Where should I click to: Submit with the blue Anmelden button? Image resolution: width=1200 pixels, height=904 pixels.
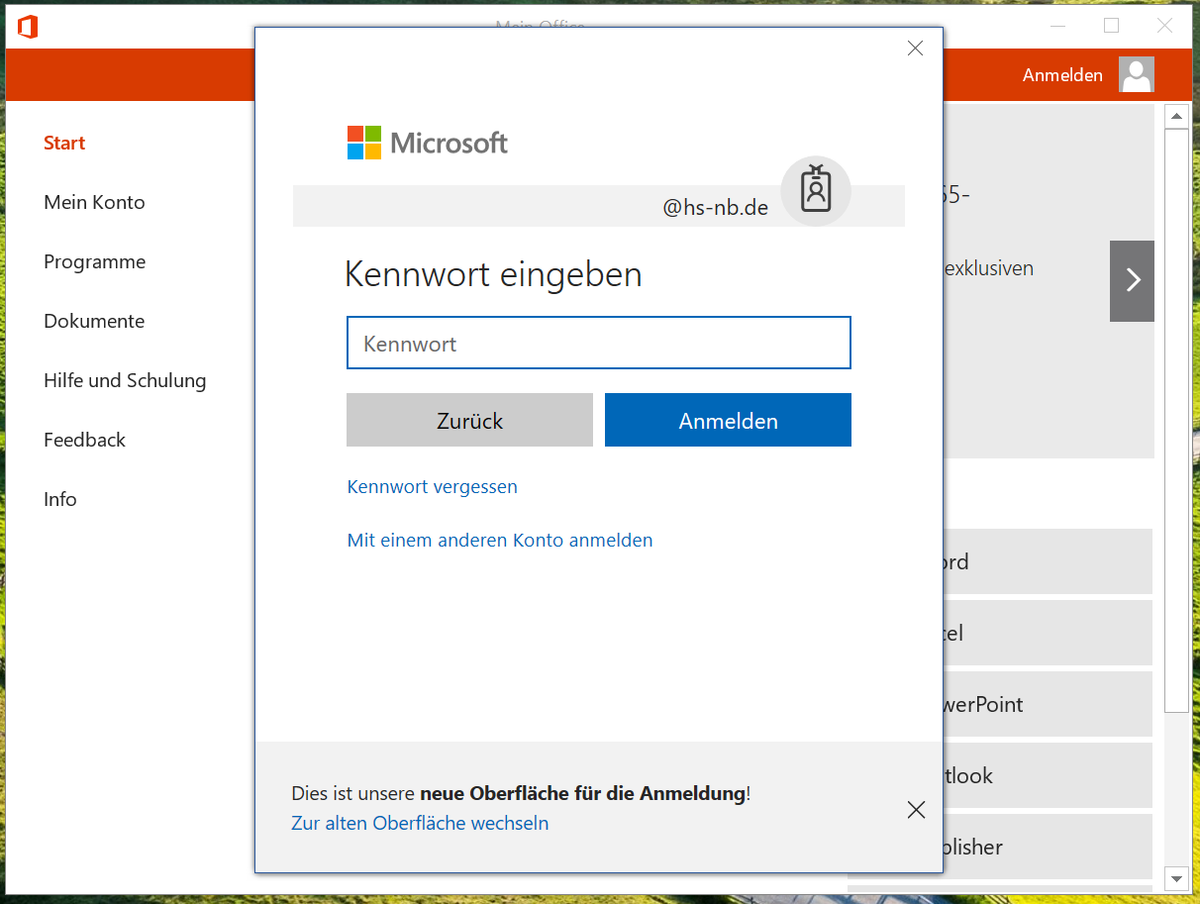coord(728,420)
